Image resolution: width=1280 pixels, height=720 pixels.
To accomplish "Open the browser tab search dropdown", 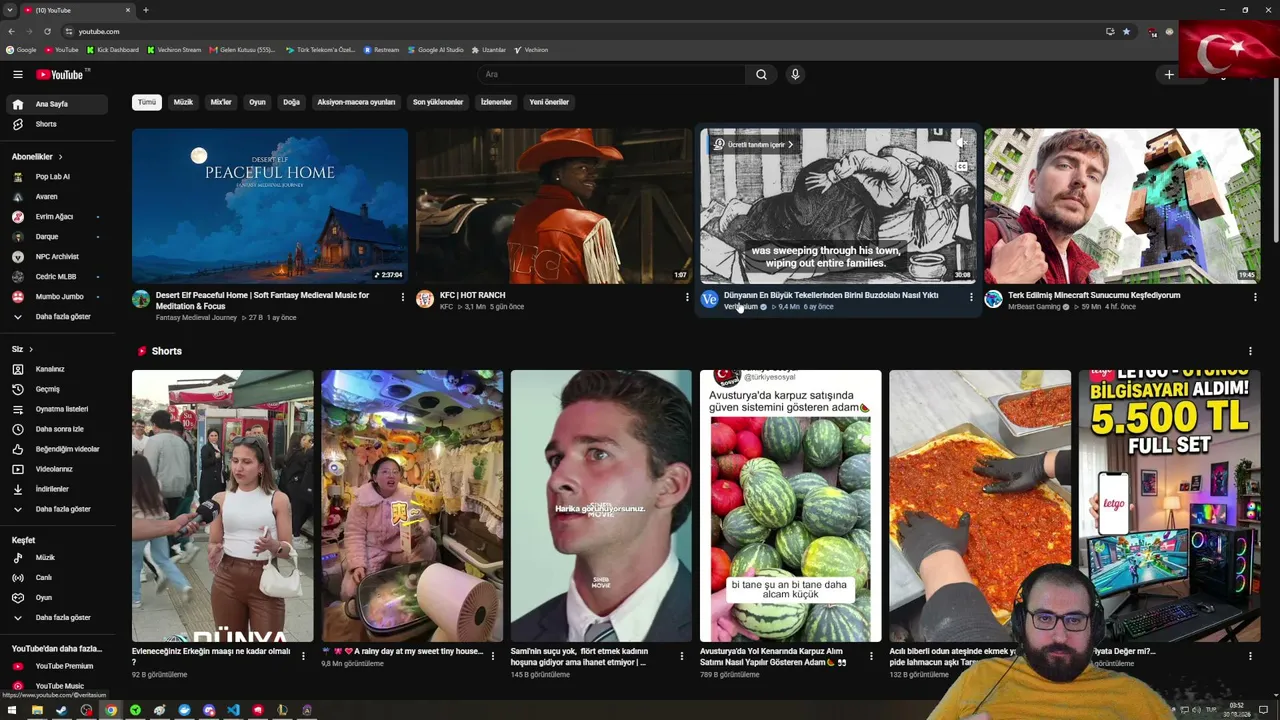I will click(x=11, y=10).
